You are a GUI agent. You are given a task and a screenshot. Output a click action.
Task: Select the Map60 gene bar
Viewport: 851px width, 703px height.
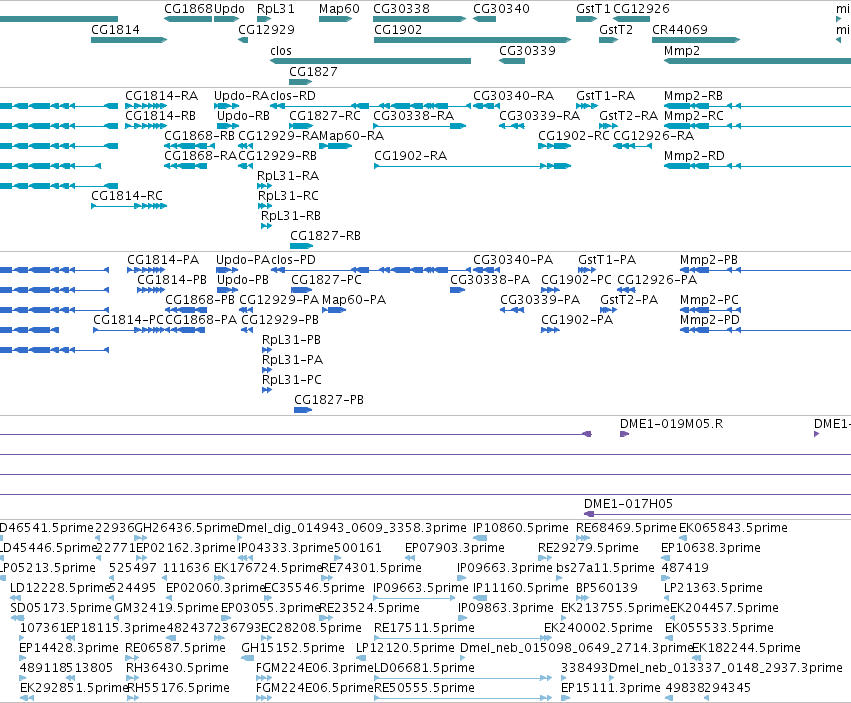(335, 19)
